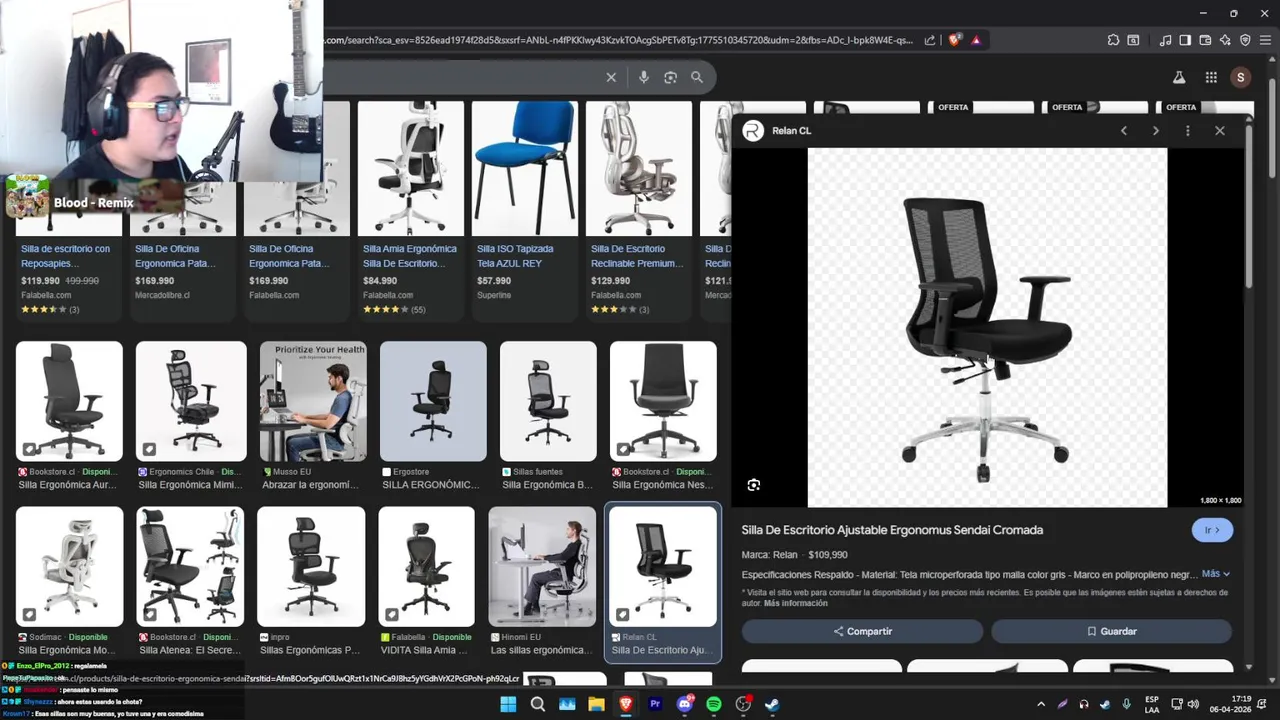Click the Compartir button

862,631
